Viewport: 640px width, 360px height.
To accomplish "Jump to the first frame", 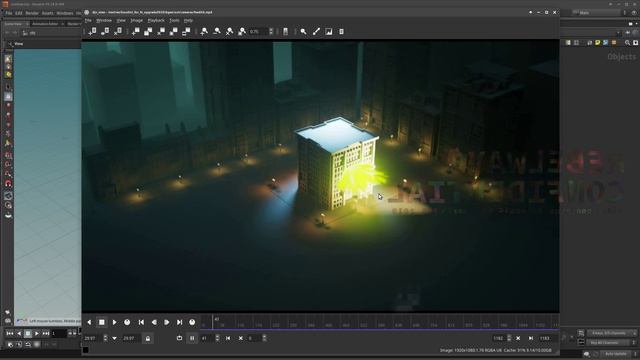I will click(141, 322).
